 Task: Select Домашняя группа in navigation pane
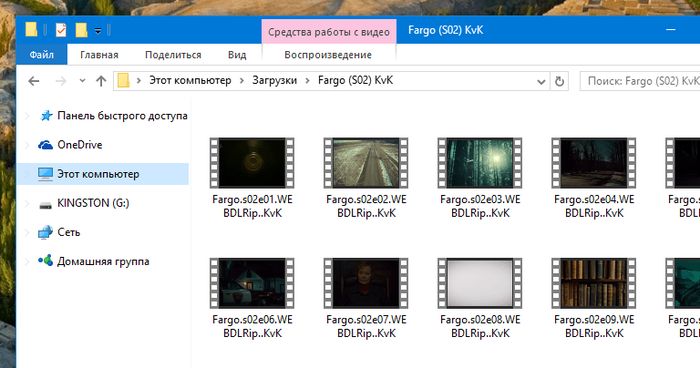103,261
